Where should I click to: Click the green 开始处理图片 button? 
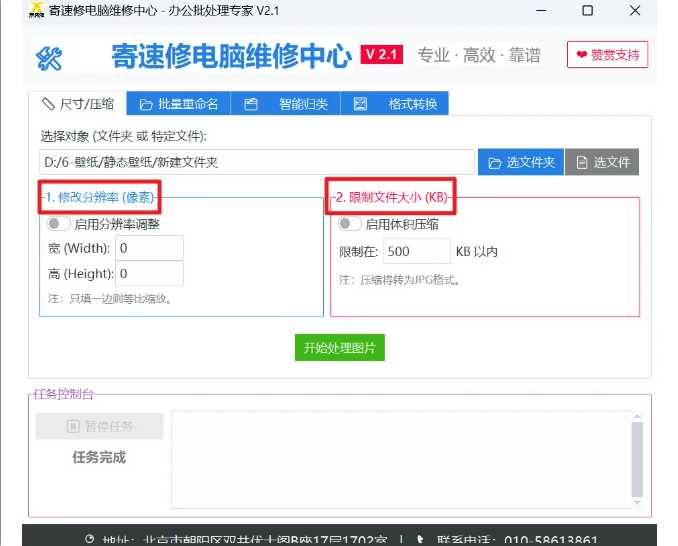click(x=339, y=348)
